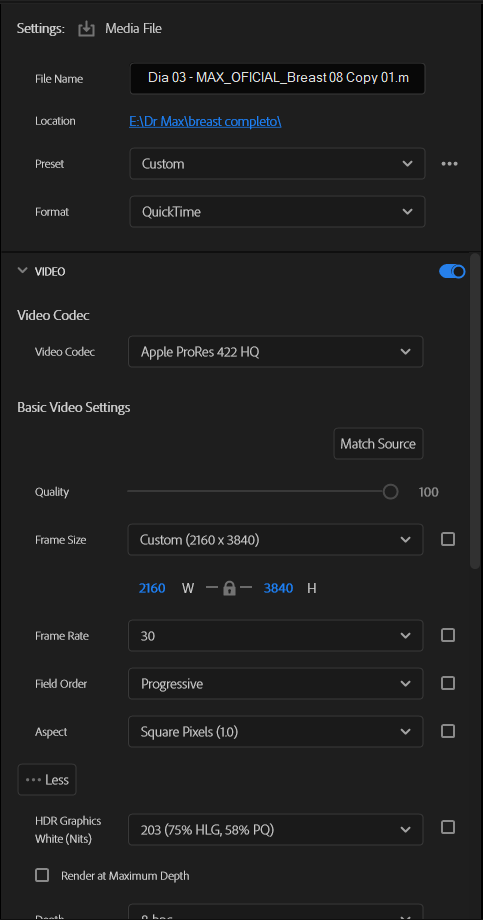Open the Preset dropdown showing Custom
This screenshot has height=920, width=483.
tap(277, 164)
